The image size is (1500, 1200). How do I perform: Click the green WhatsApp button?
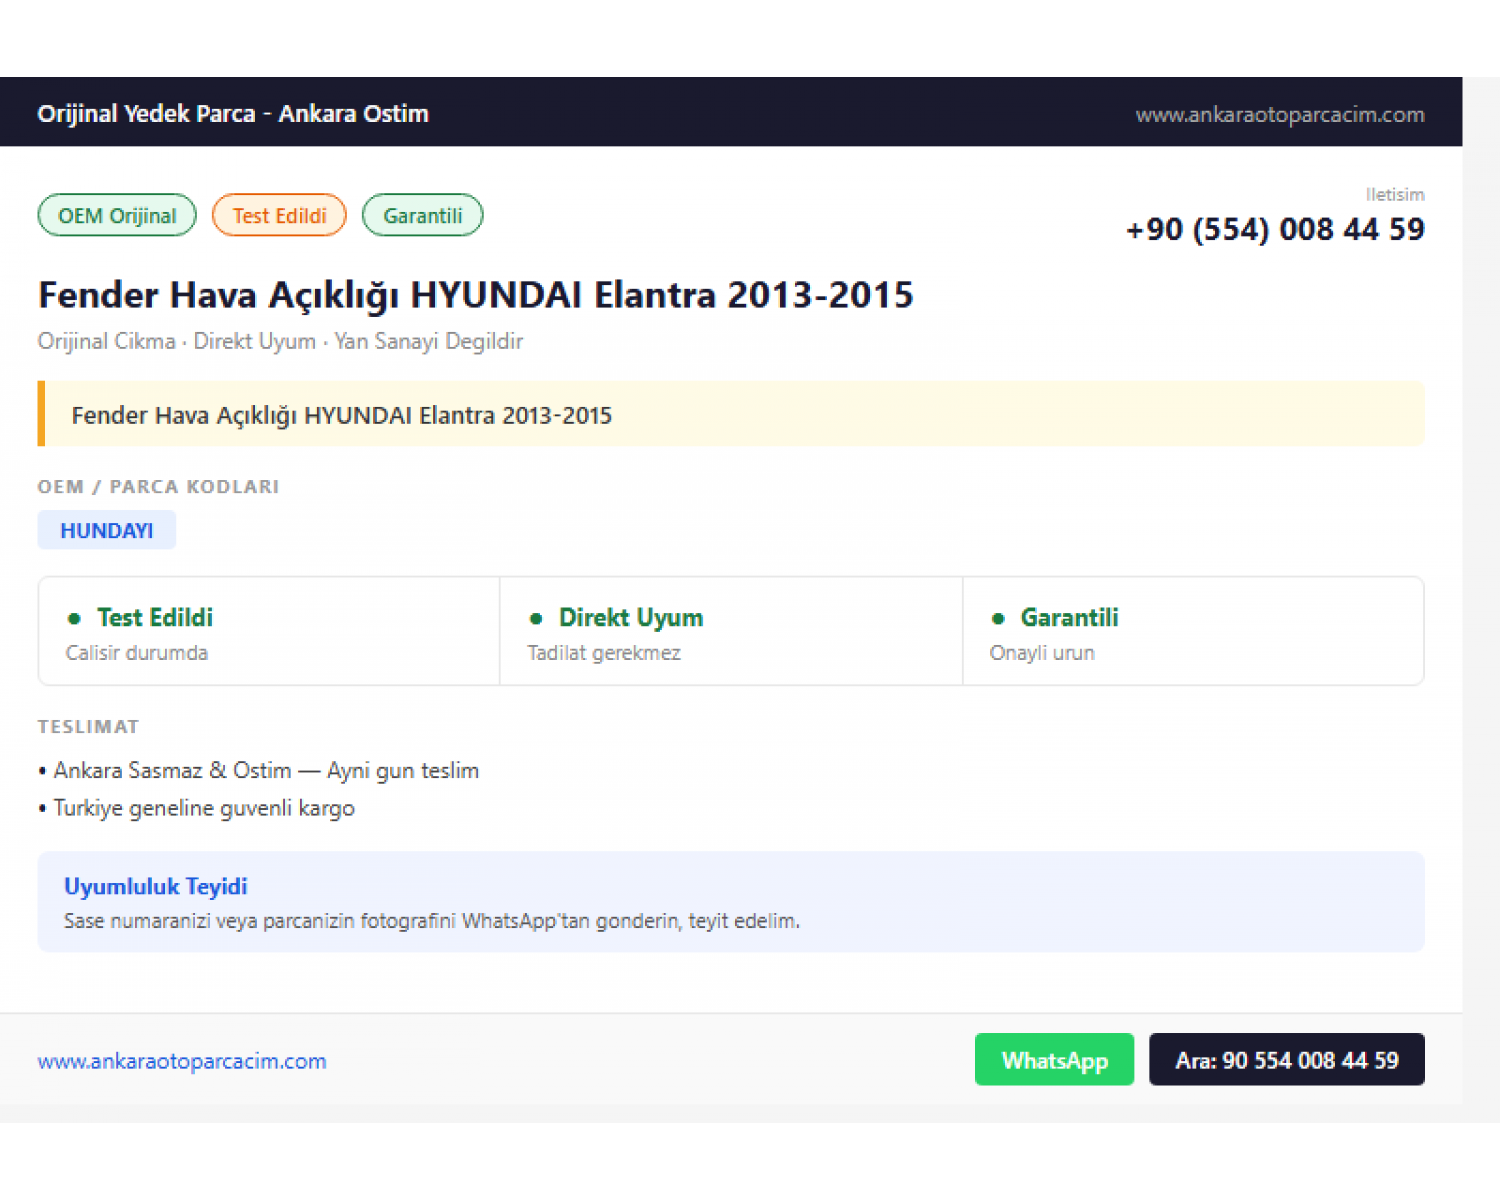[x=1054, y=1059]
